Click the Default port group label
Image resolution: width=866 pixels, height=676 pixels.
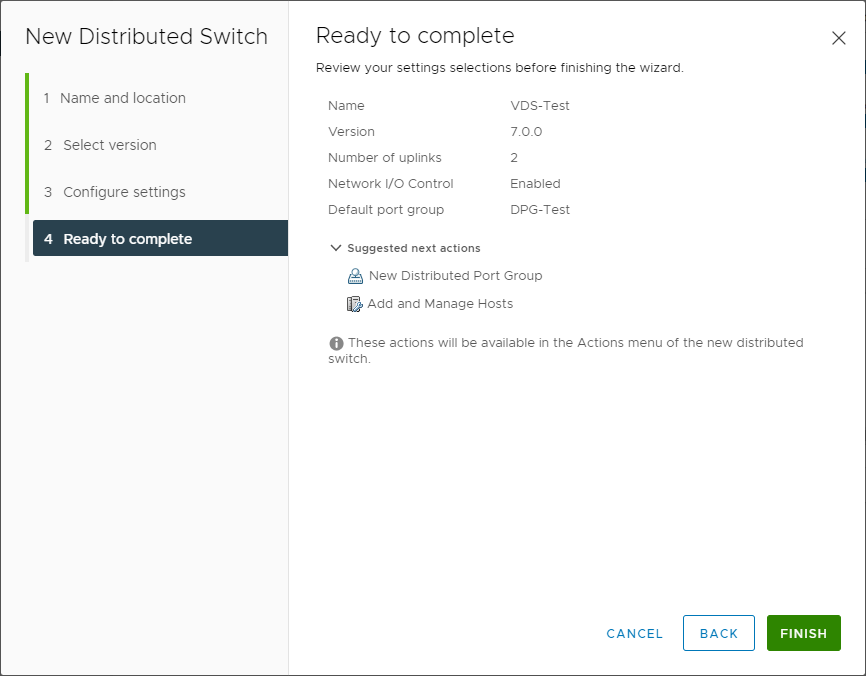pos(386,209)
